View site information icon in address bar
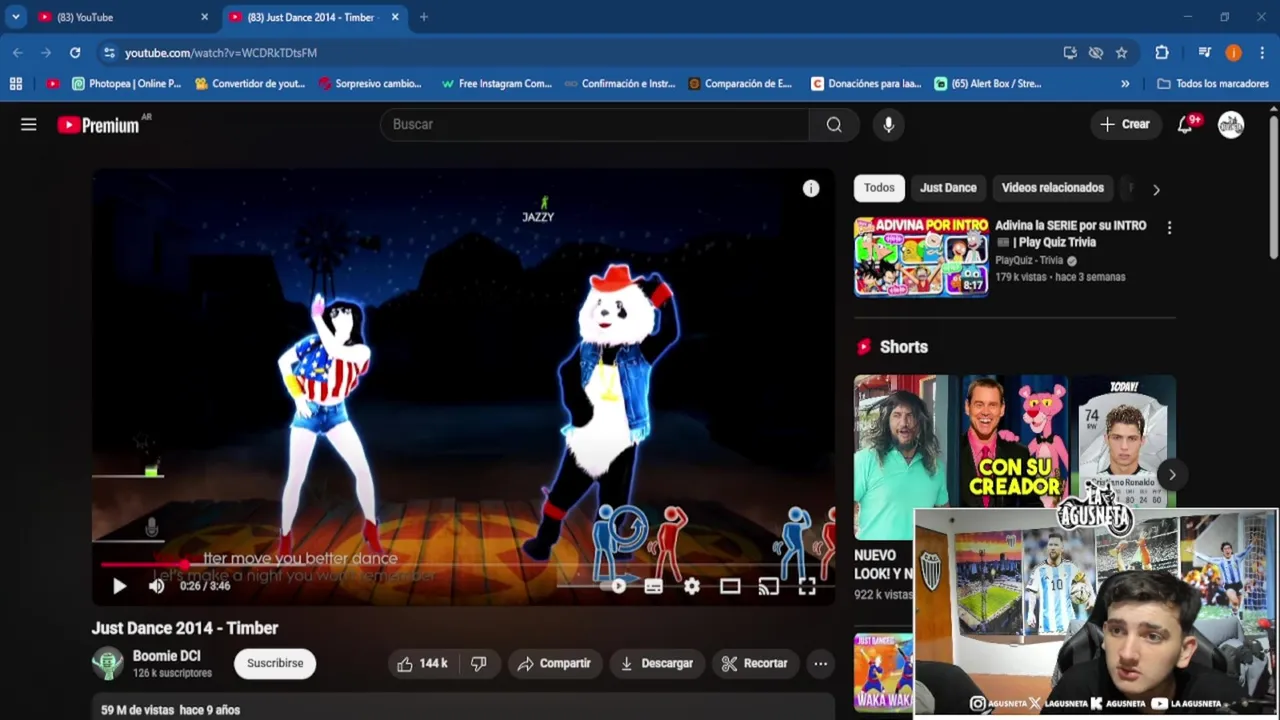Image resolution: width=1280 pixels, height=720 pixels. (x=109, y=53)
